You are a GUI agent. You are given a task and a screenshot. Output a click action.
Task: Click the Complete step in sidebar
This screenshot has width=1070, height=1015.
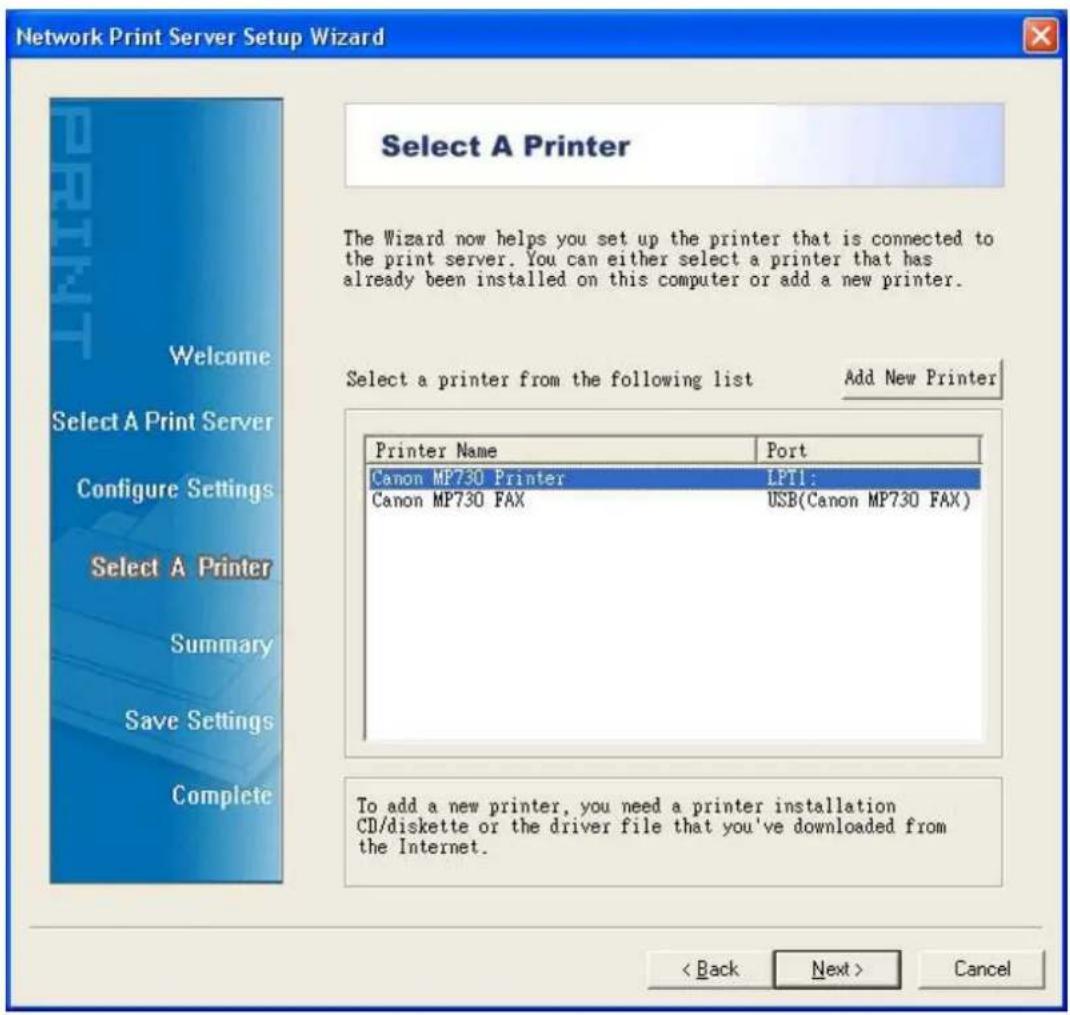pyautogui.click(x=221, y=795)
